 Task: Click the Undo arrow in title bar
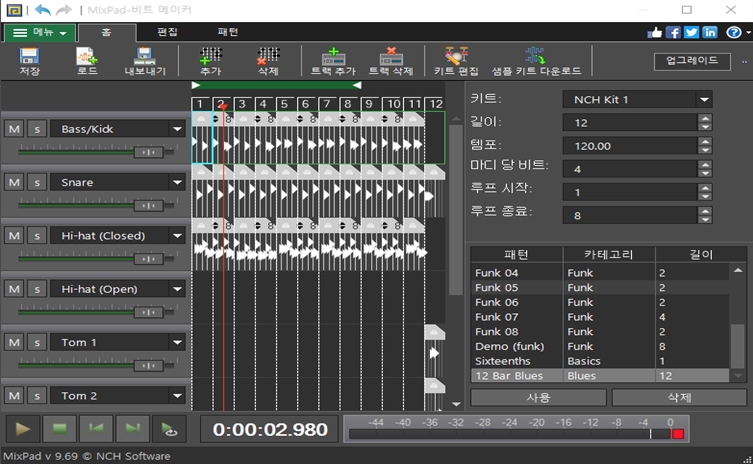(x=43, y=10)
